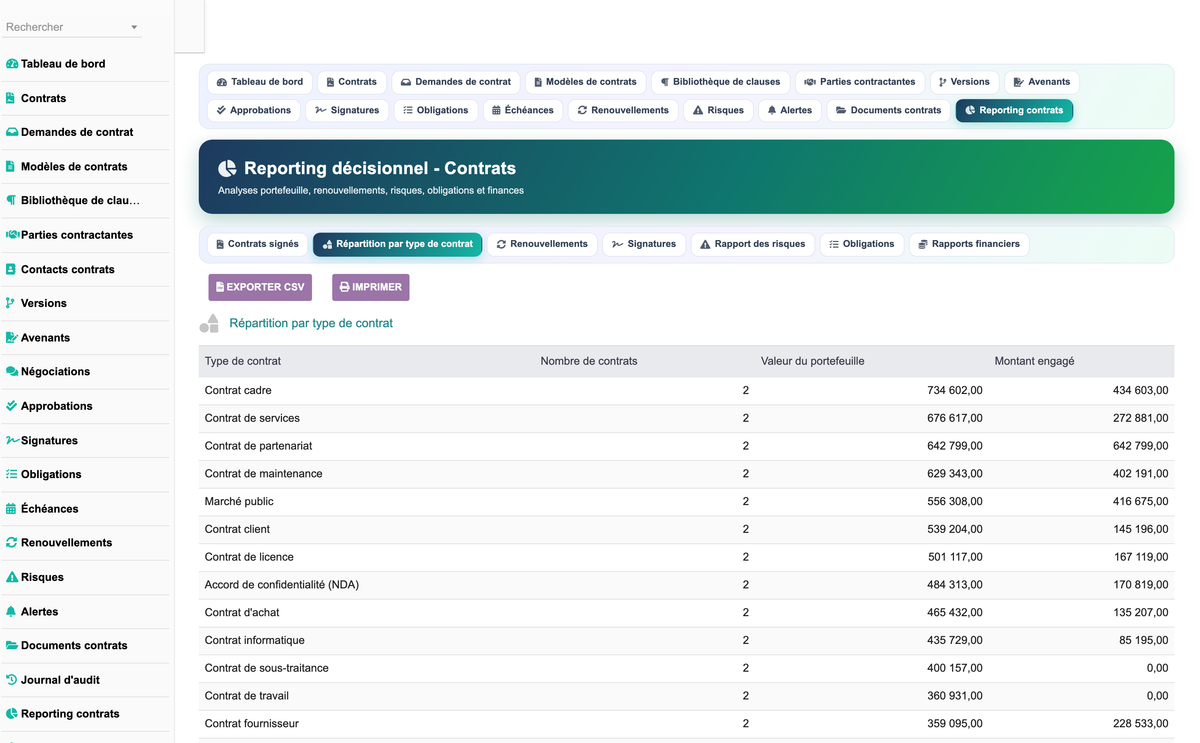Click the Contrat fournisseur row label
Viewport: 1200px width, 743px height.
[252, 723]
